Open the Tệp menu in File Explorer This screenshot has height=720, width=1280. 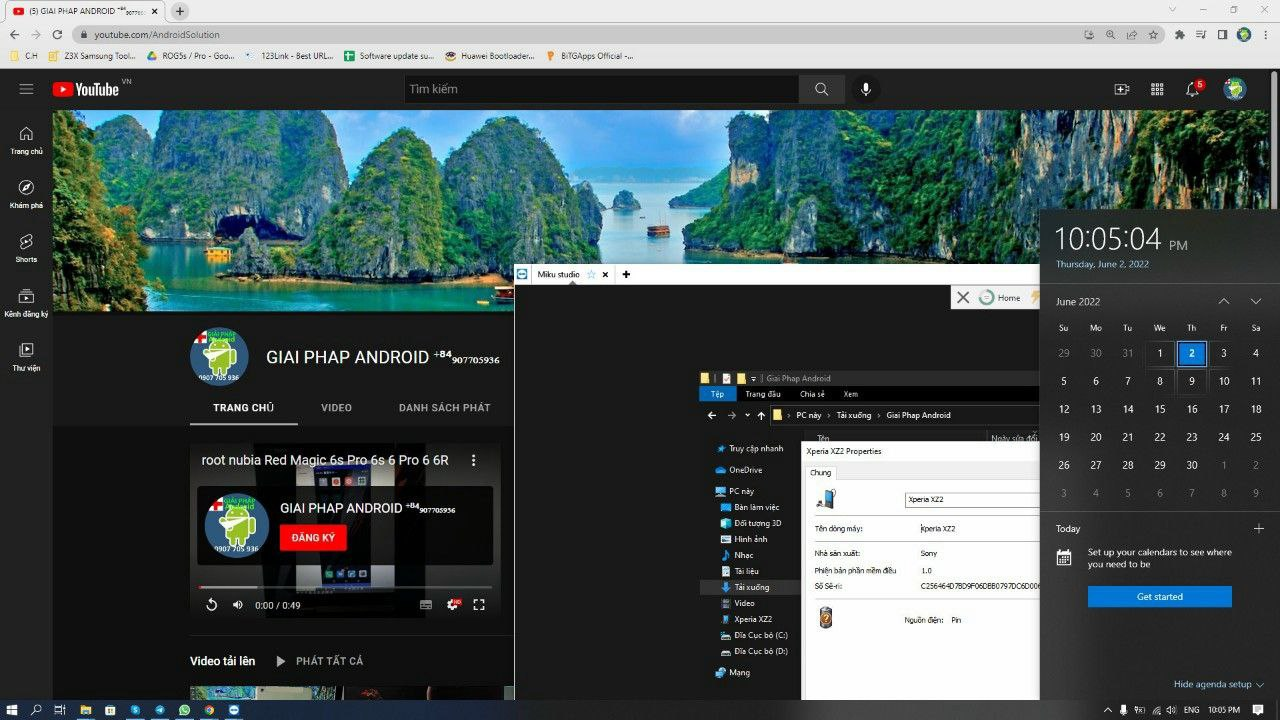point(717,394)
